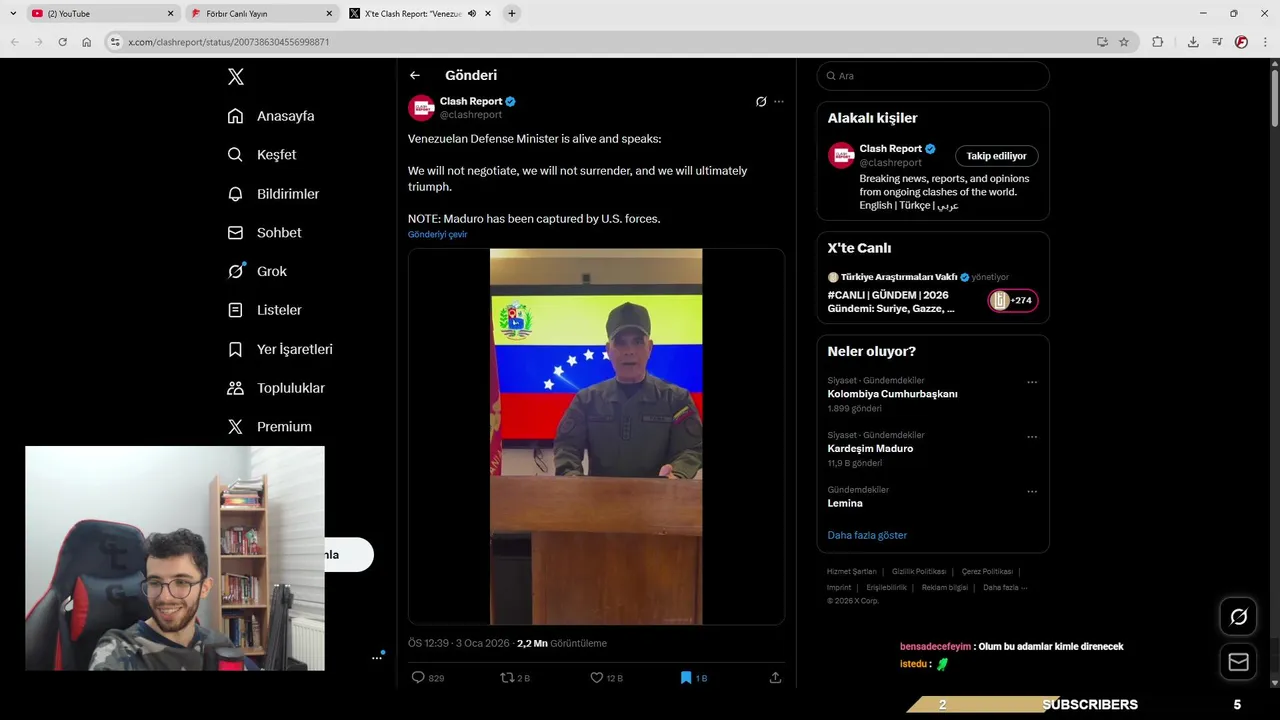
Task: Click the X logo in sidebar
Action: pos(235,77)
